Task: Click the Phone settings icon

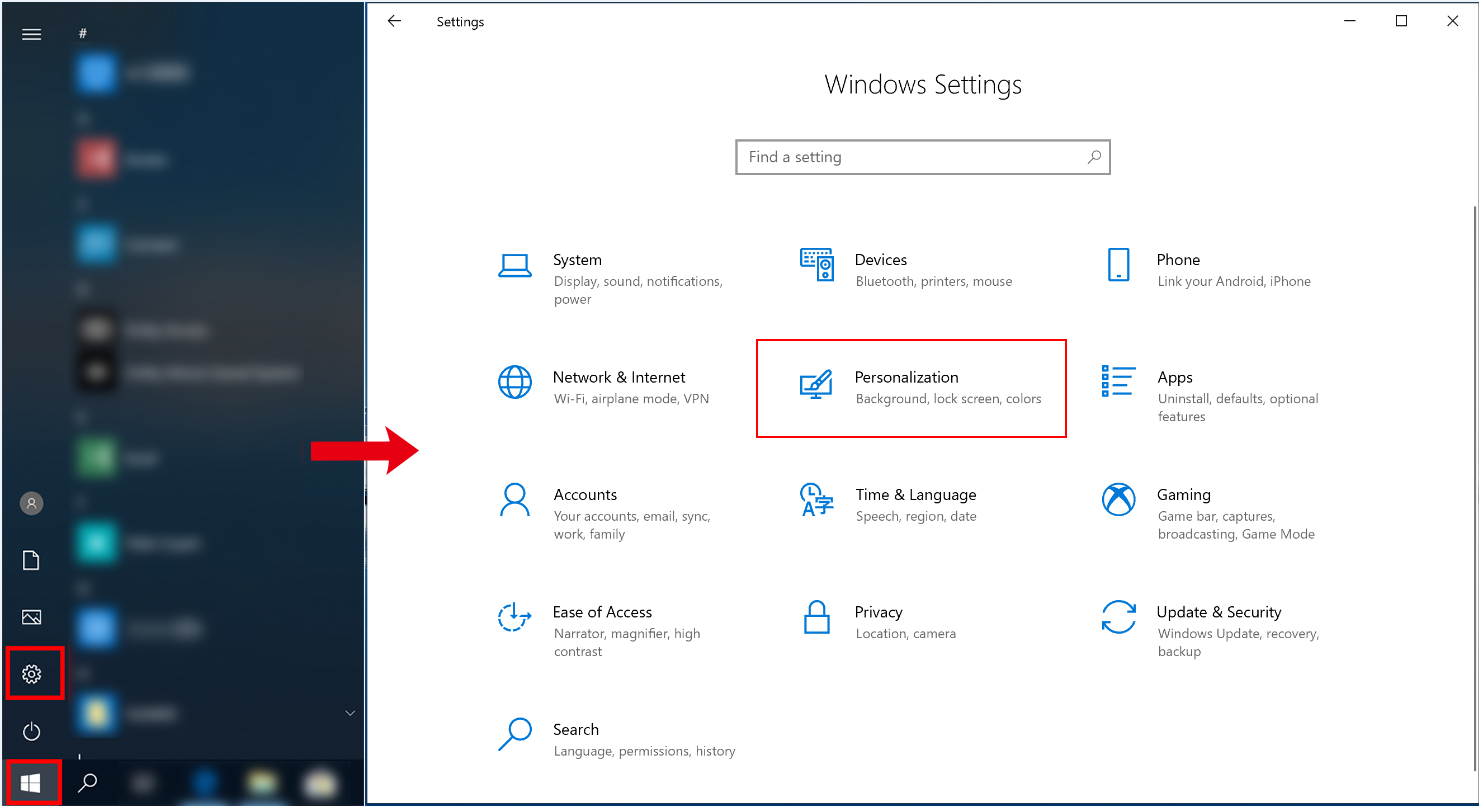Action: [1119, 265]
